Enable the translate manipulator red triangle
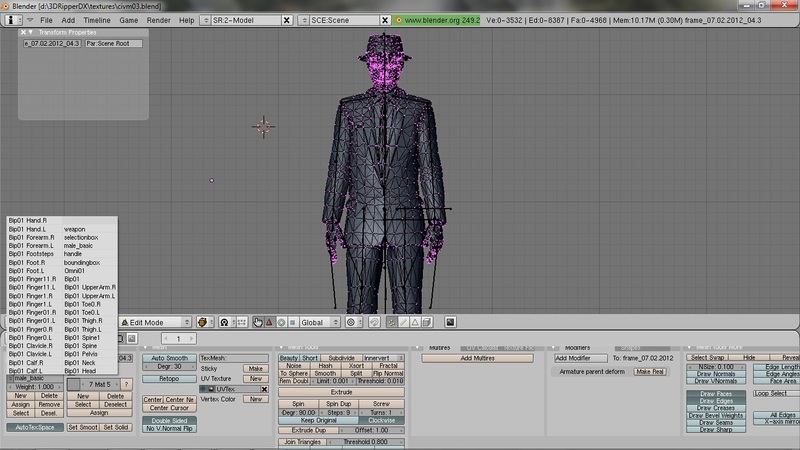Screen dimensions: 800x450 [x=269, y=322]
